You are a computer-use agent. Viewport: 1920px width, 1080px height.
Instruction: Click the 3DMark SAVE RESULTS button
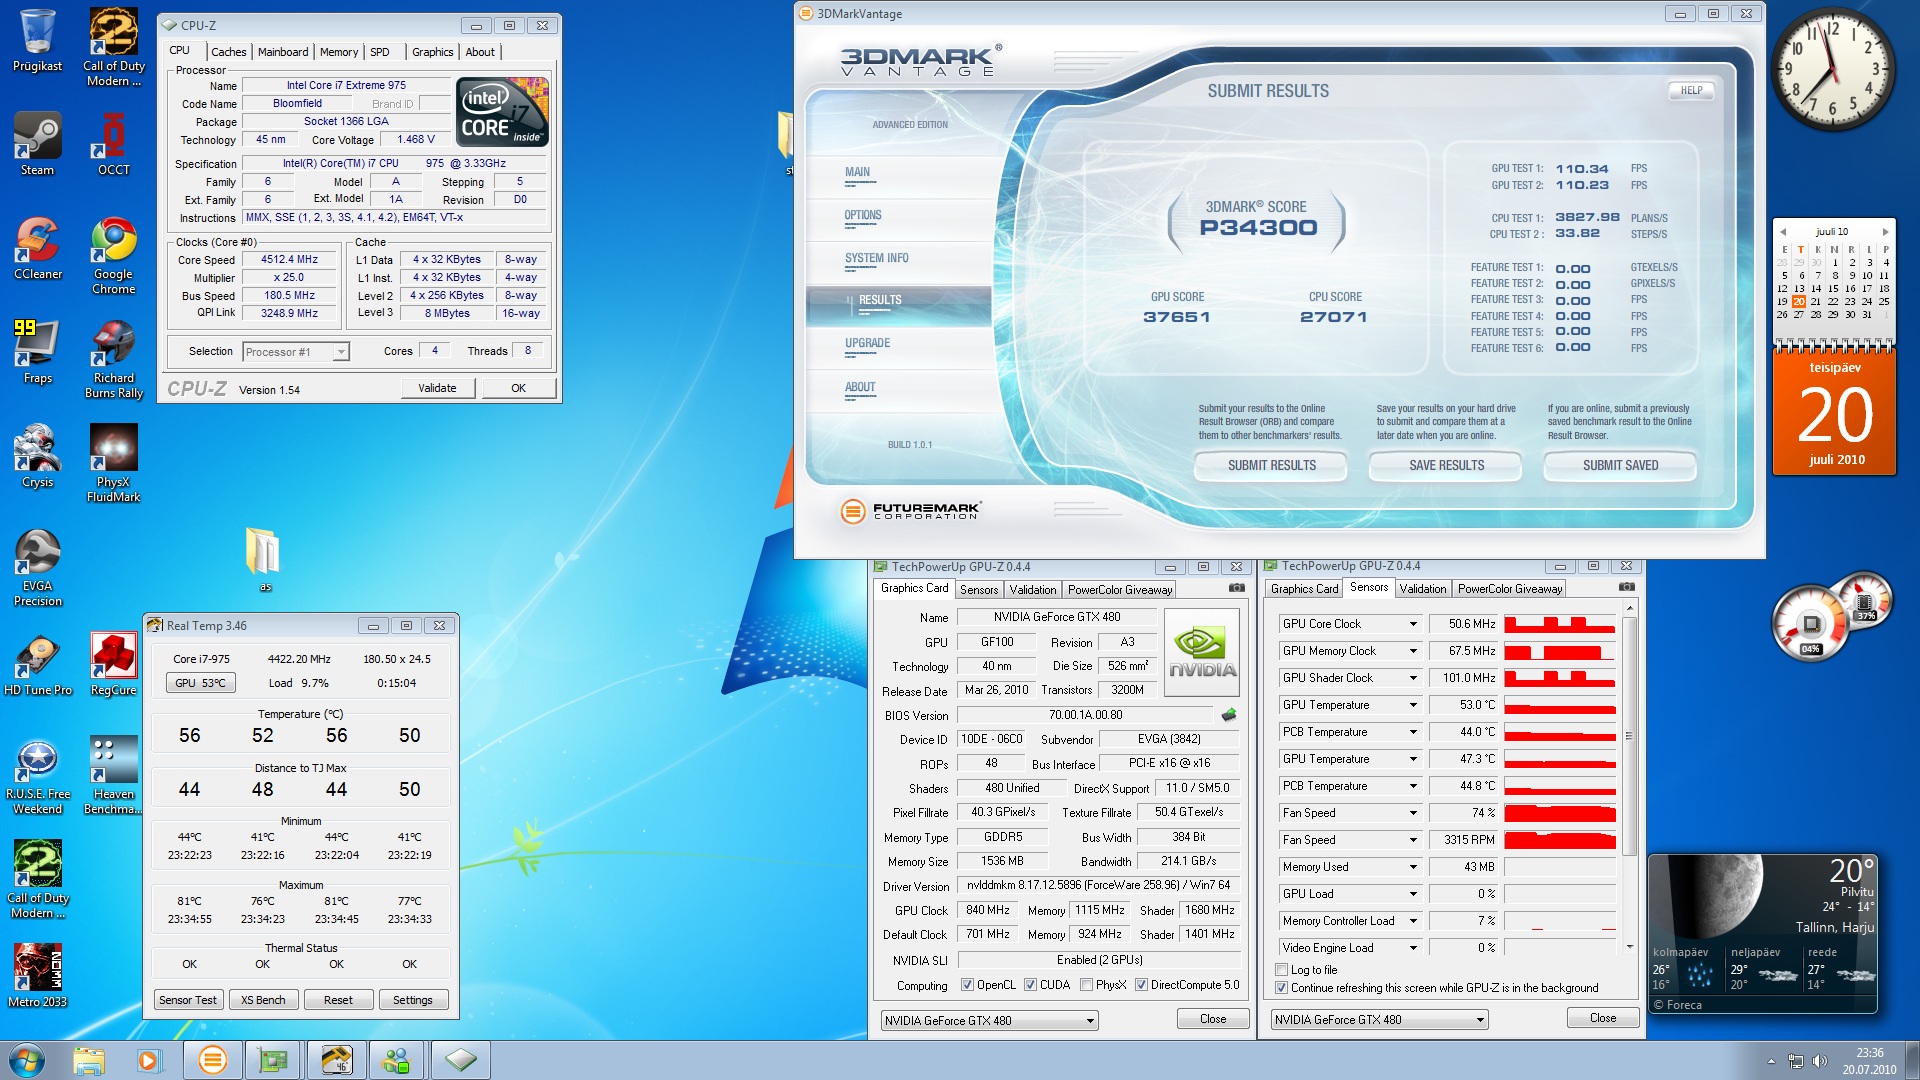(x=1446, y=466)
